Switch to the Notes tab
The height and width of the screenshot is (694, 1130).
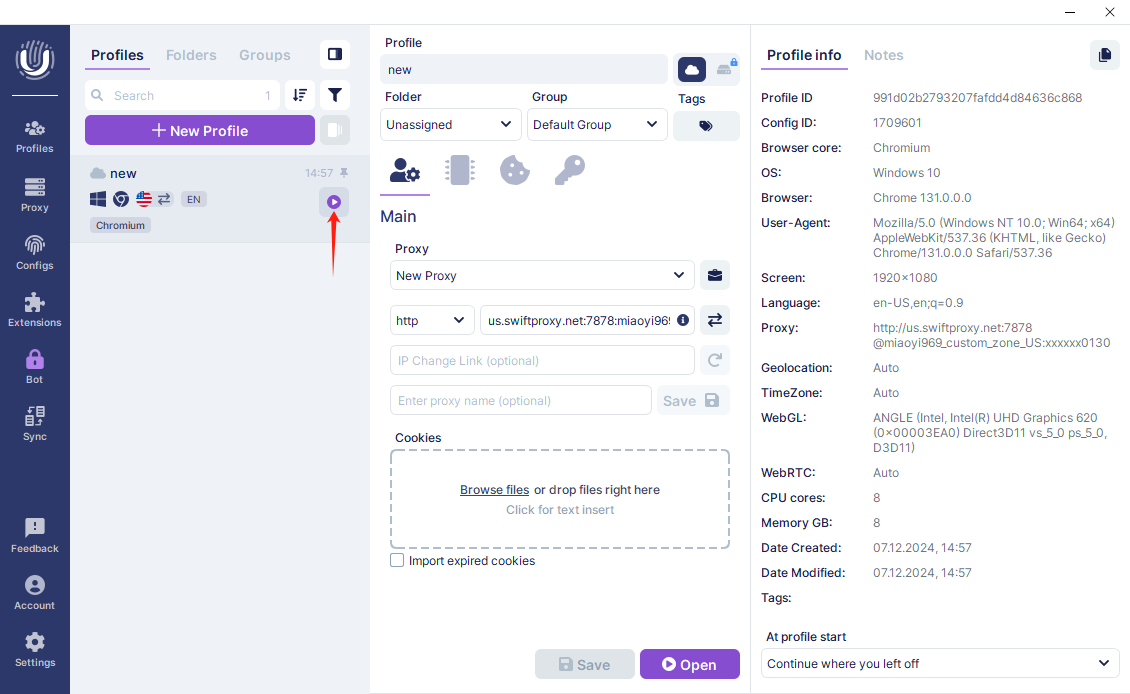[x=883, y=55]
